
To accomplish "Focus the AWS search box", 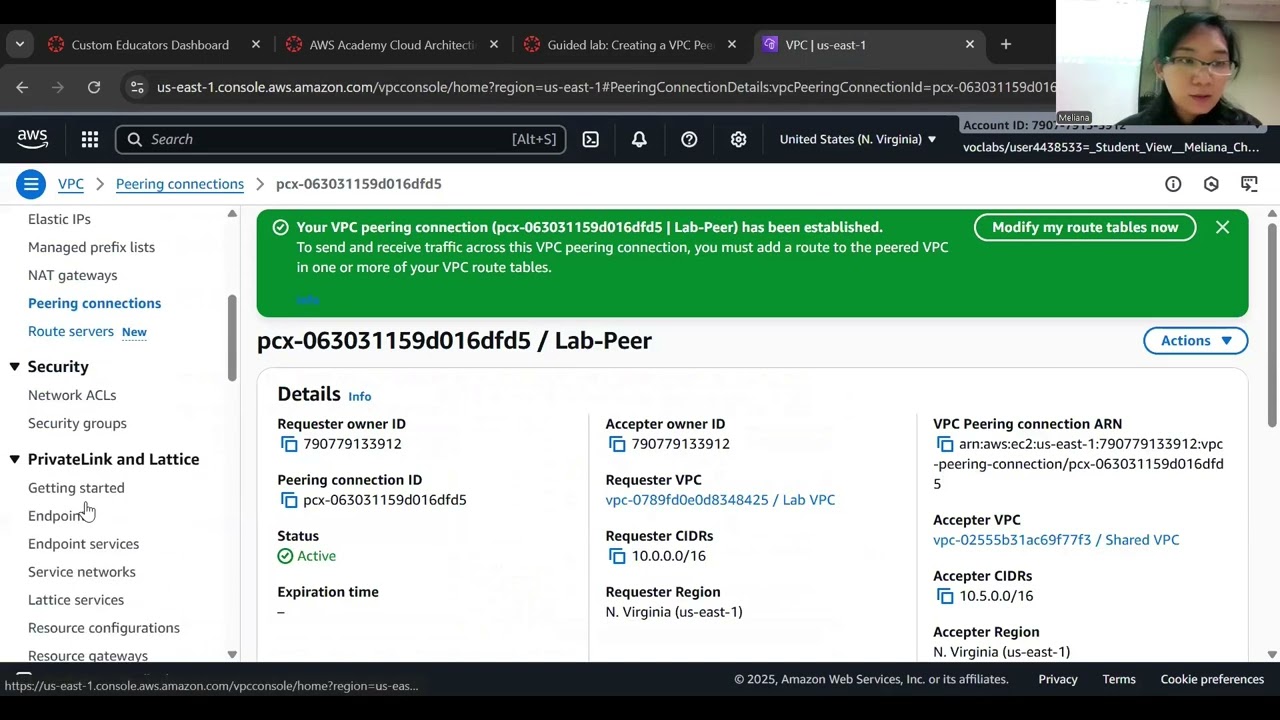I will tap(341, 139).
